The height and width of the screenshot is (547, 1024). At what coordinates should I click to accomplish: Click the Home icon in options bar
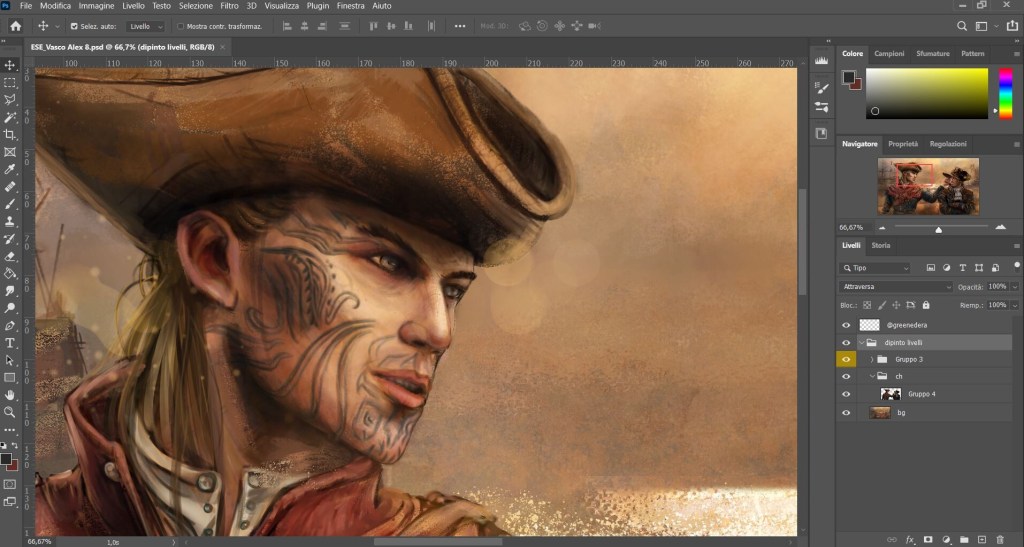[x=15, y=26]
